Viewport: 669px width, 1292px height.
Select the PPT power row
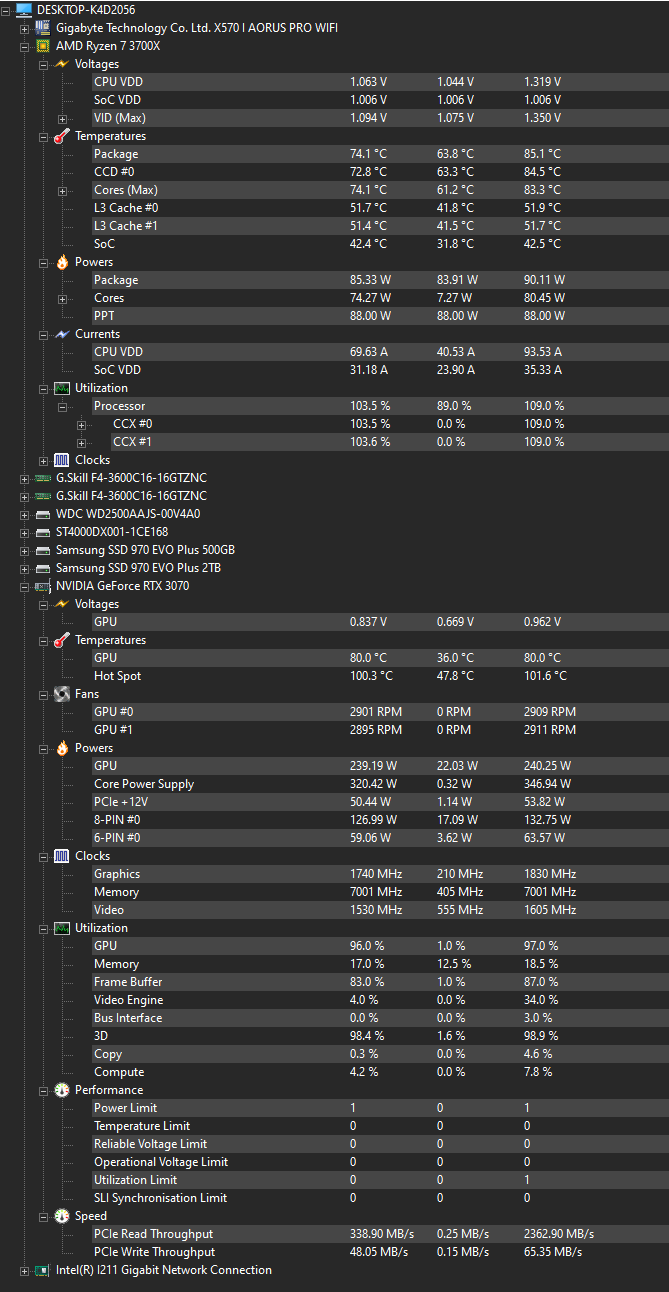(x=380, y=316)
